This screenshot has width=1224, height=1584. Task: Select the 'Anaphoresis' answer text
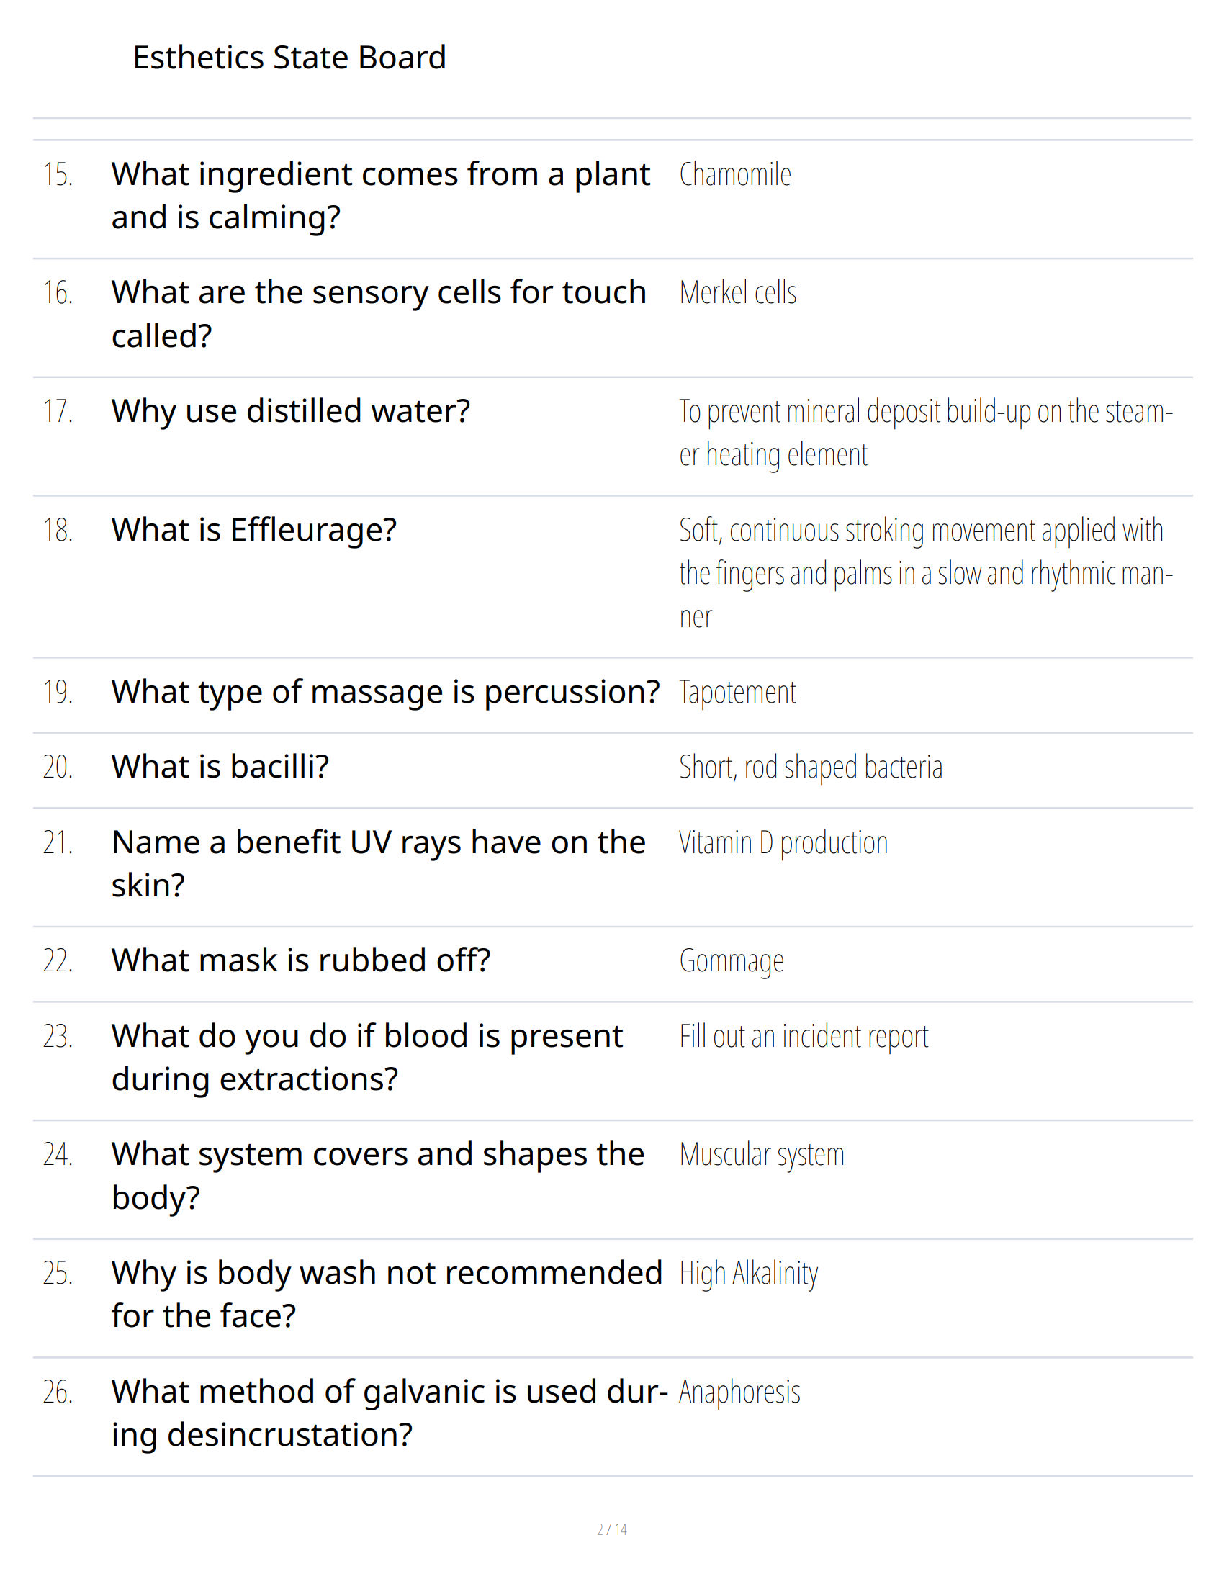pos(740,1392)
